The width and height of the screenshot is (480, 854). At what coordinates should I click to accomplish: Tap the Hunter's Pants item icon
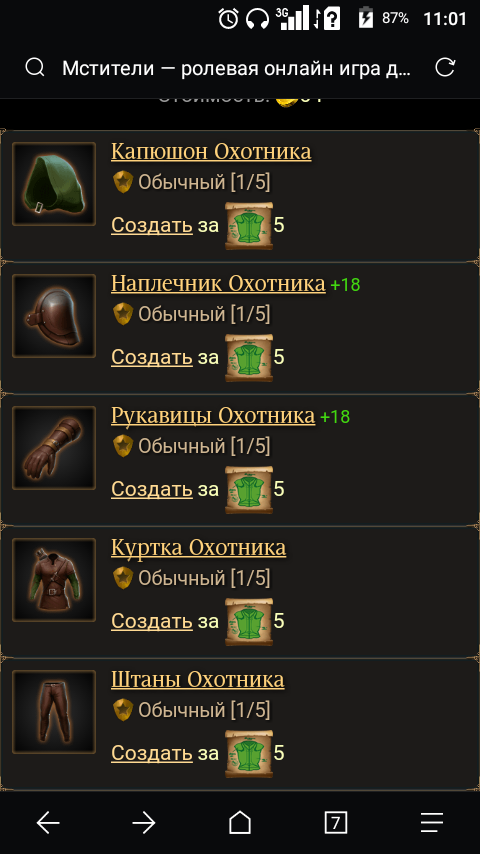tap(54, 712)
